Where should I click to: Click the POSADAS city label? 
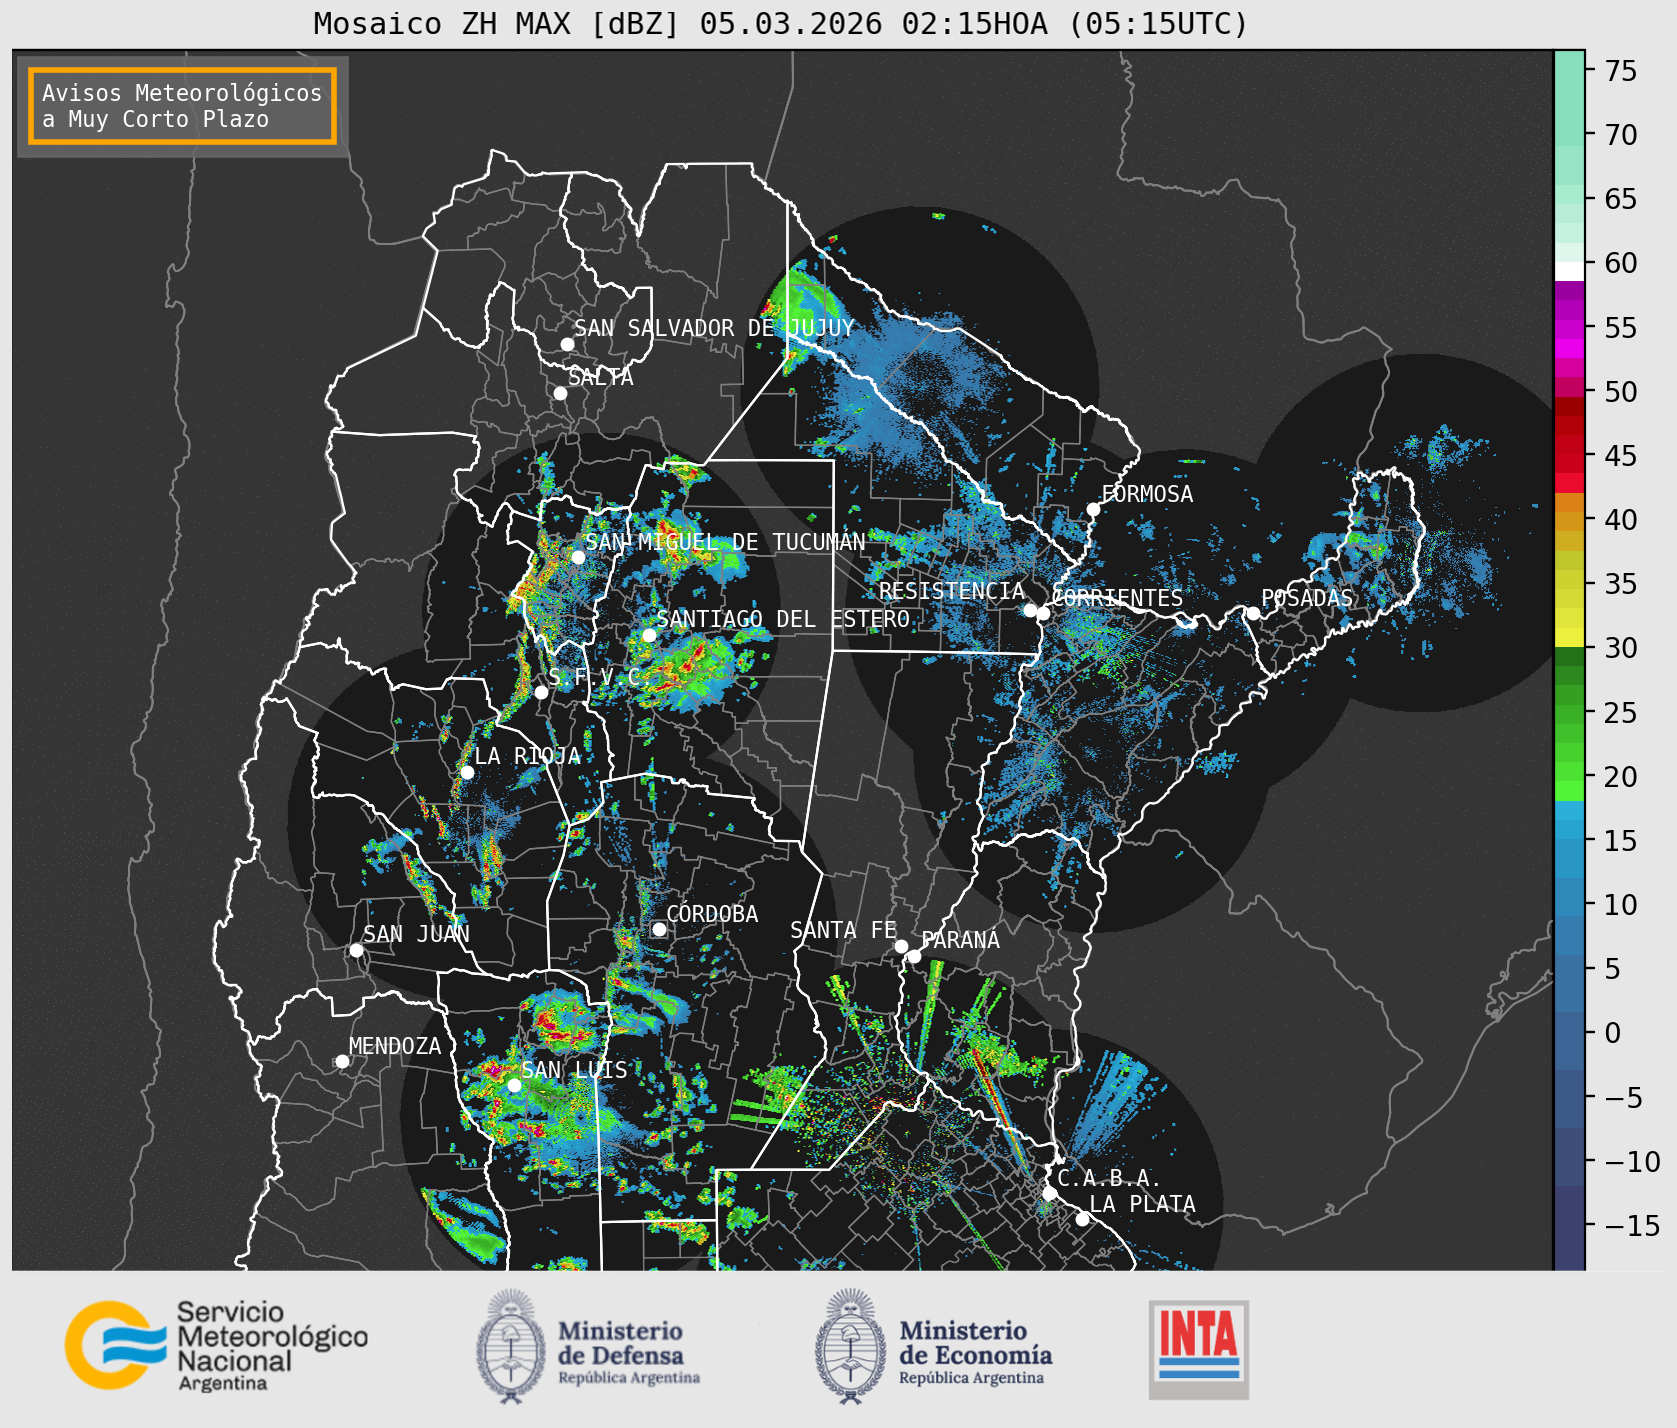click(1307, 598)
